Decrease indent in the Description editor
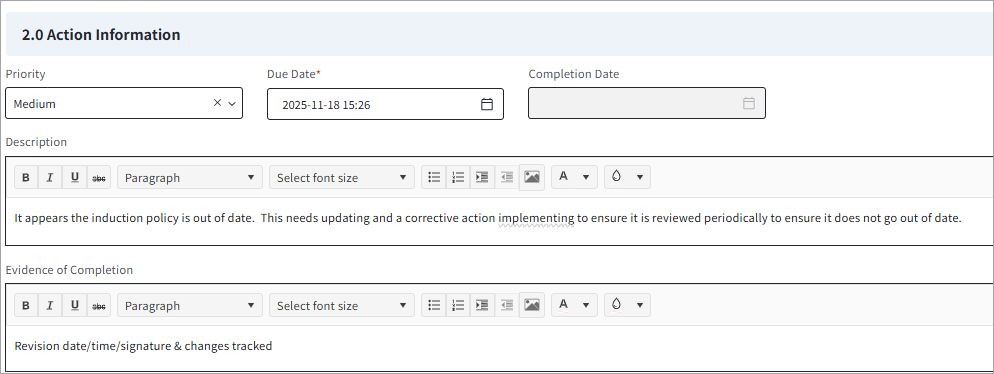This screenshot has height=374, width=994. (507, 177)
